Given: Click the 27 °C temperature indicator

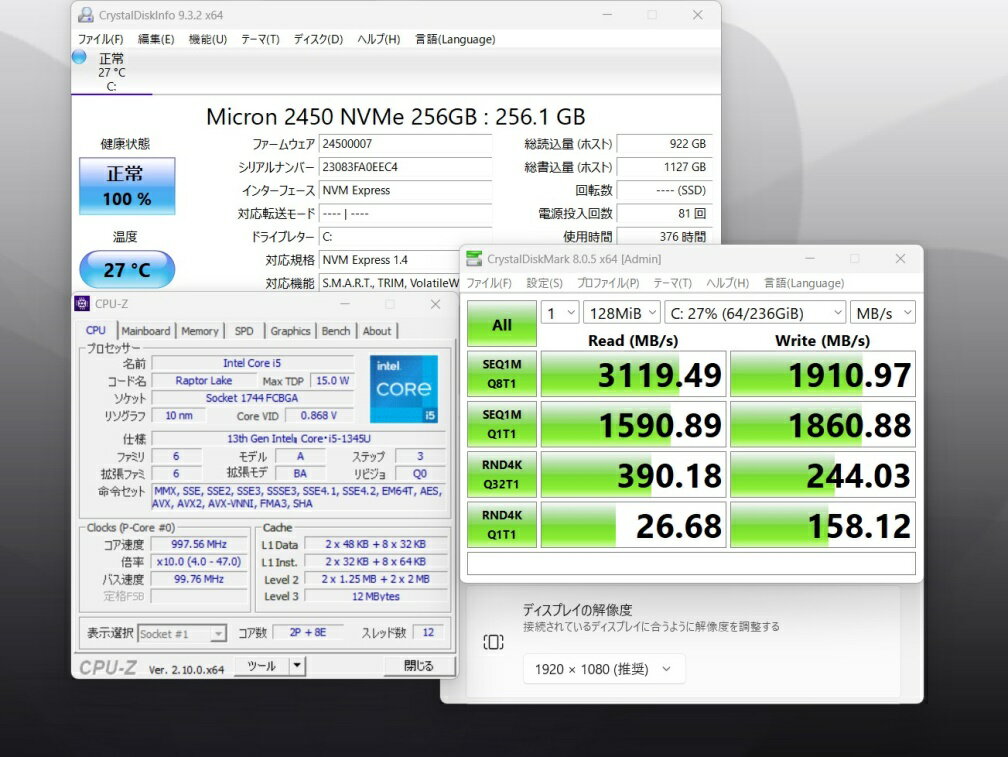Looking at the screenshot, I should pos(127,270).
